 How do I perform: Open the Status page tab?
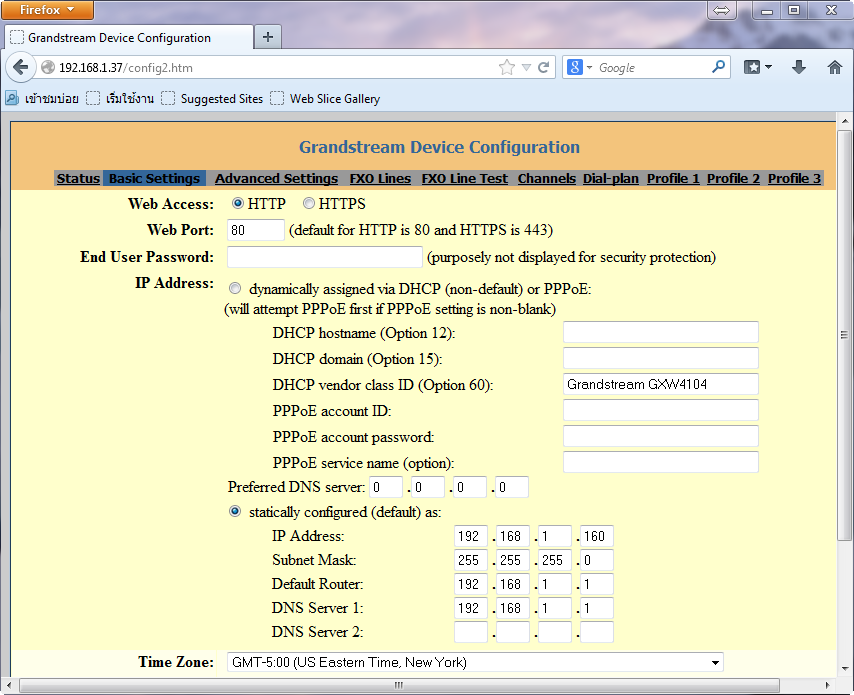pyautogui.click(x=78, y=178)
